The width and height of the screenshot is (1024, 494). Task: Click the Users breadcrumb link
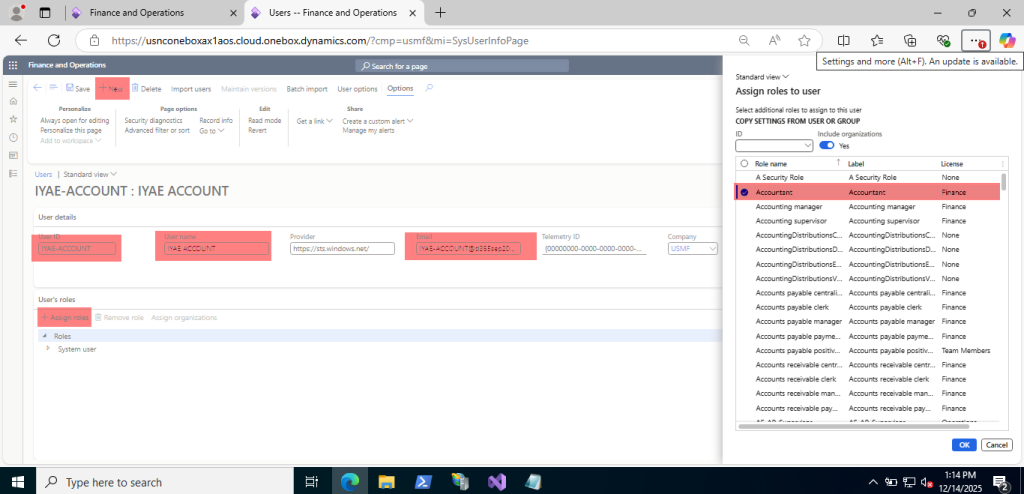[x=43, y=174]
